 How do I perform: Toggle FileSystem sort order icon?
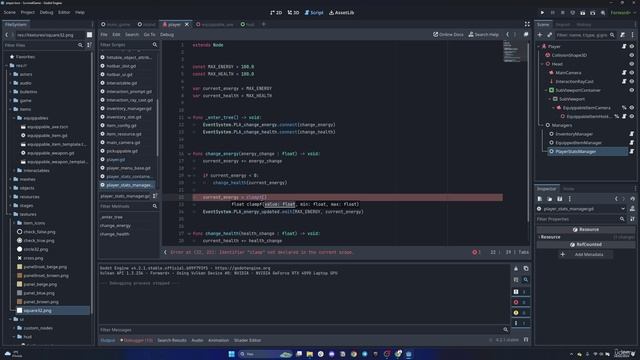pos(89,45)
